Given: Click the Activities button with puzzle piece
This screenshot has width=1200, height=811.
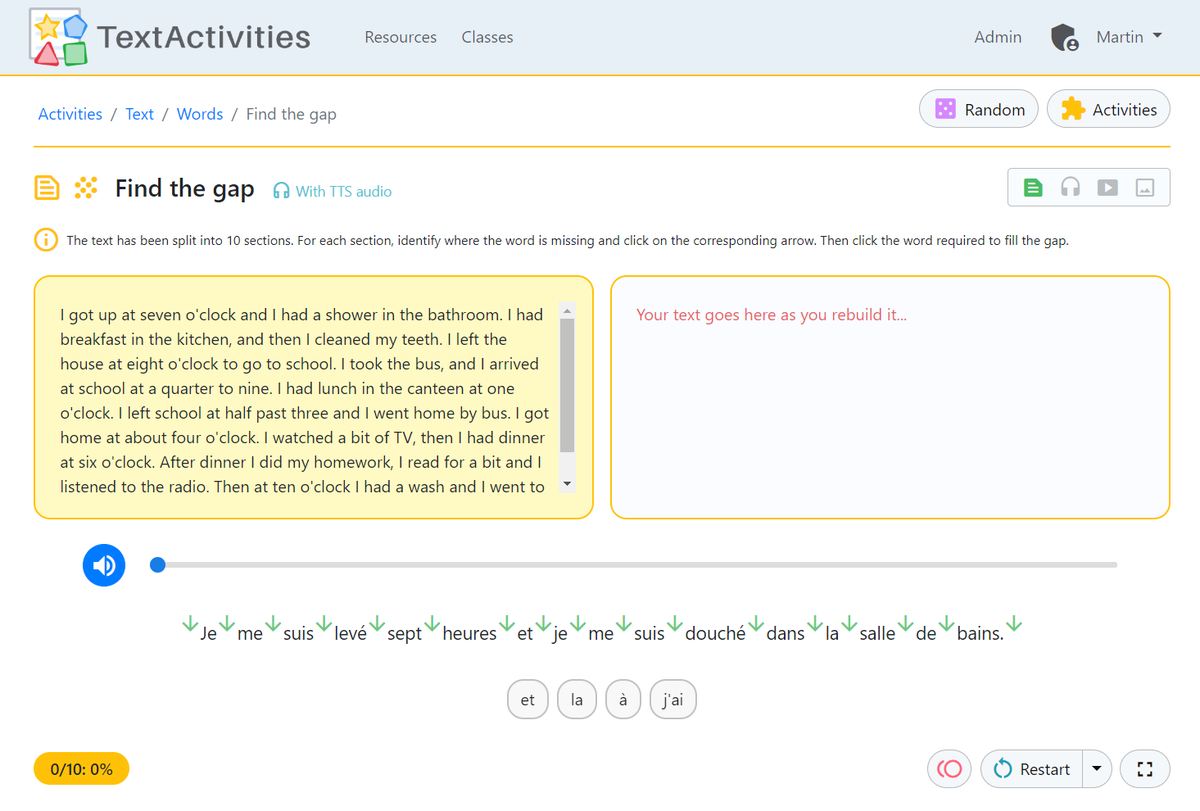Looking at the screenshot, I should point(1108,110).
